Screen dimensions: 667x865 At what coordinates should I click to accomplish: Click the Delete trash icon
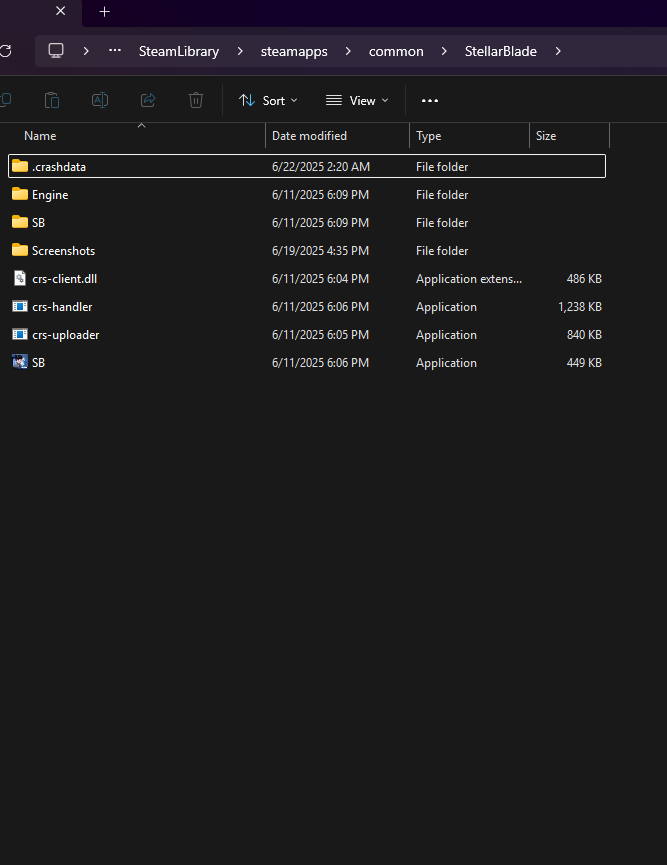pyautogui.click(x=196, y=100)
